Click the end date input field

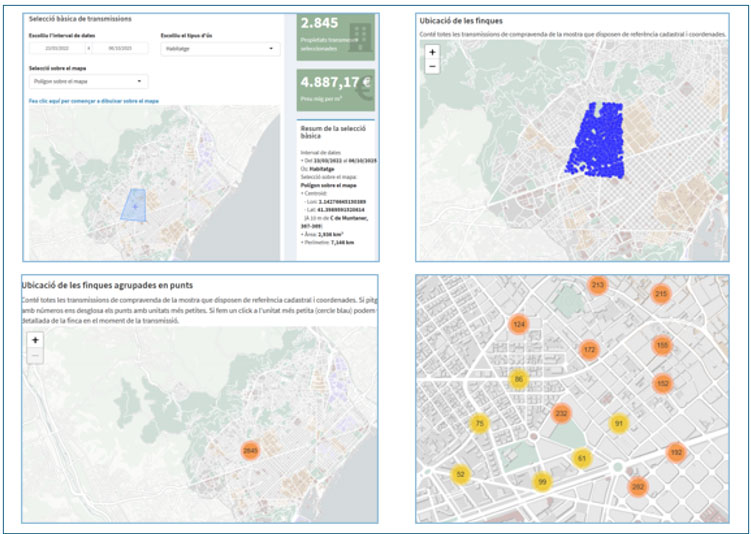pos(121,48)
